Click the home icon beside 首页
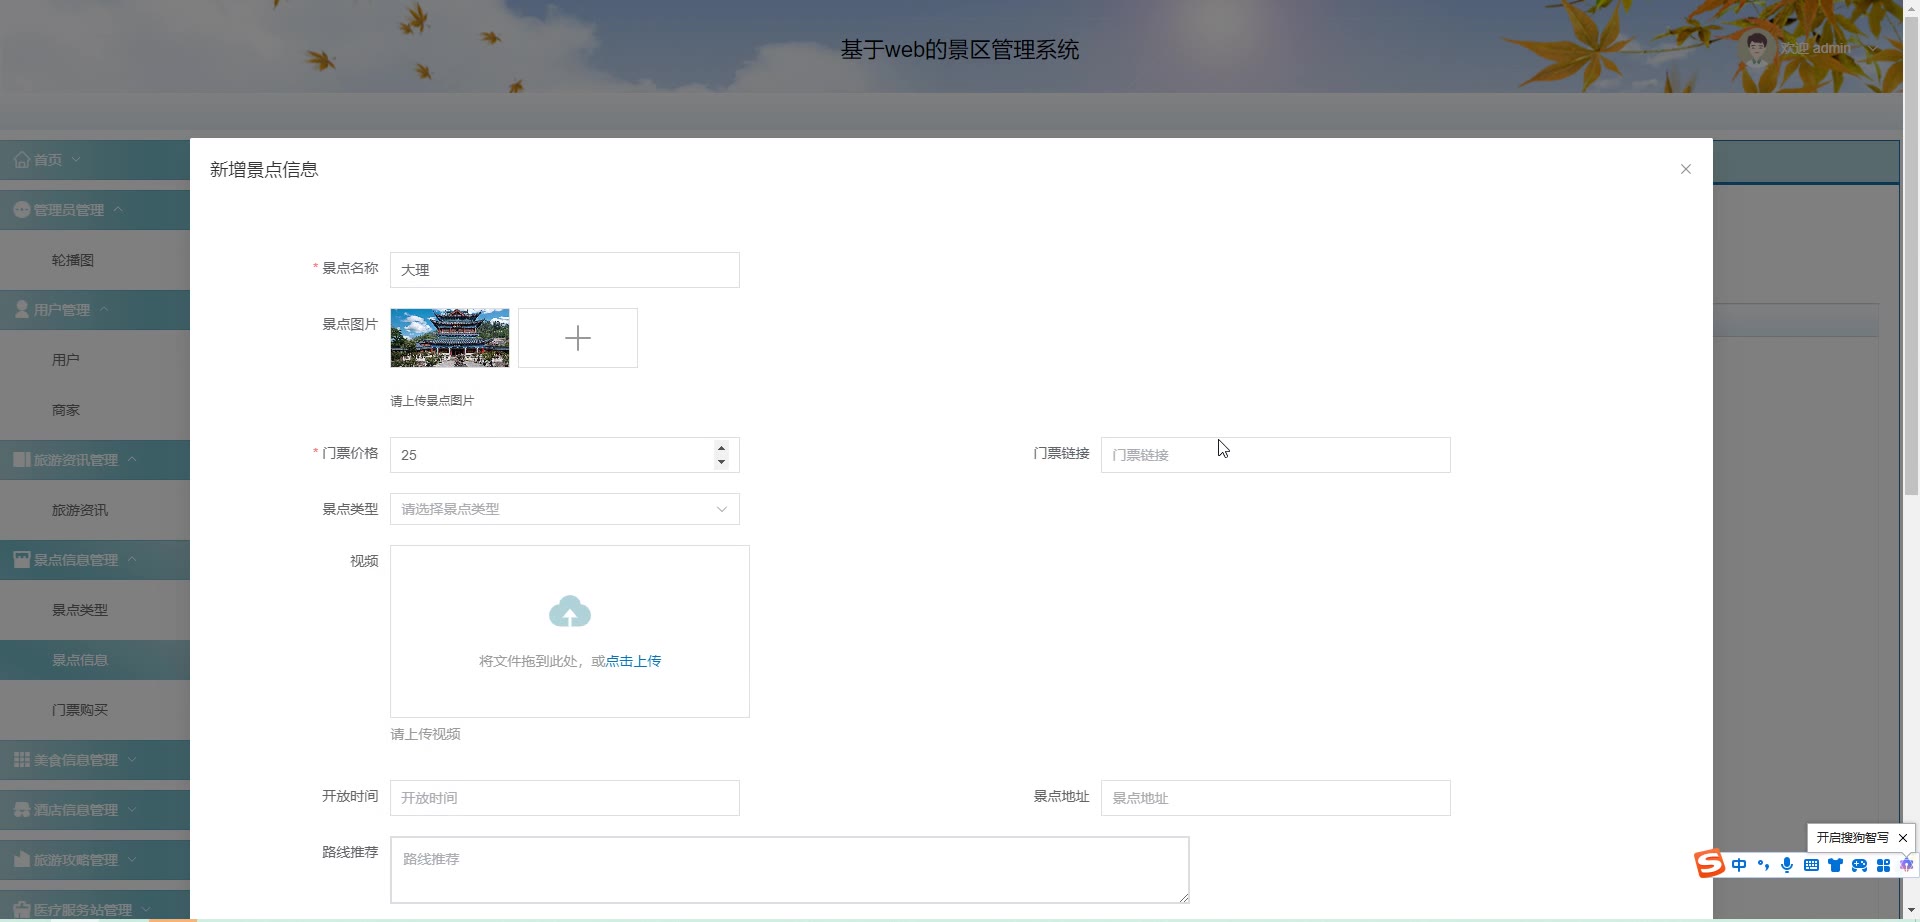The width and height of the screenshot is (1920, 922). point(21,159)
